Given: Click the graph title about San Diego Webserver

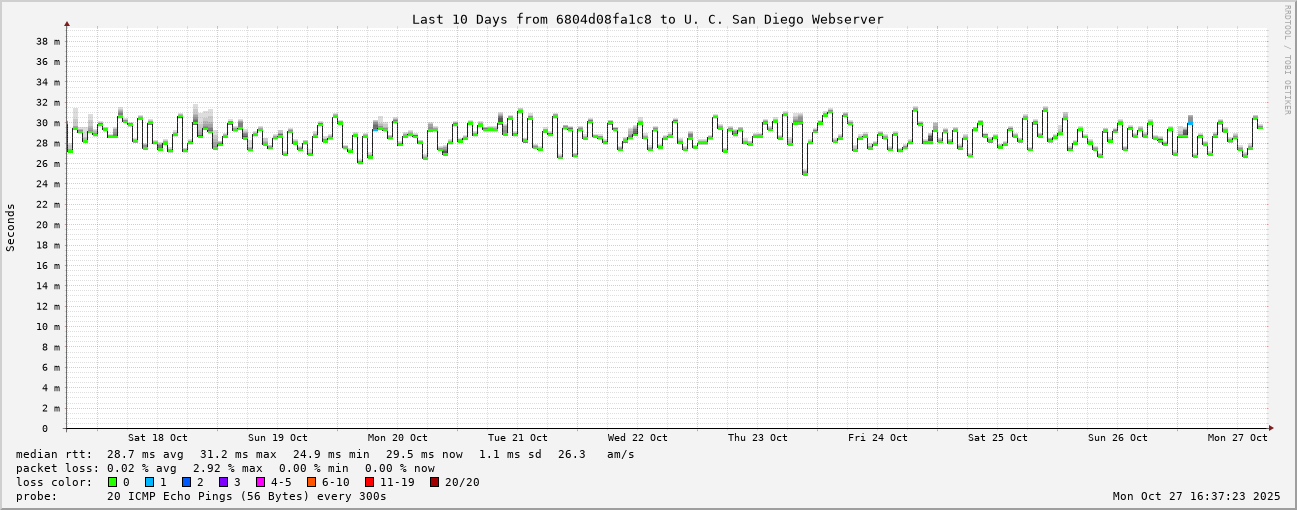Looking at the screenshot, I should (x=647, y=19).
